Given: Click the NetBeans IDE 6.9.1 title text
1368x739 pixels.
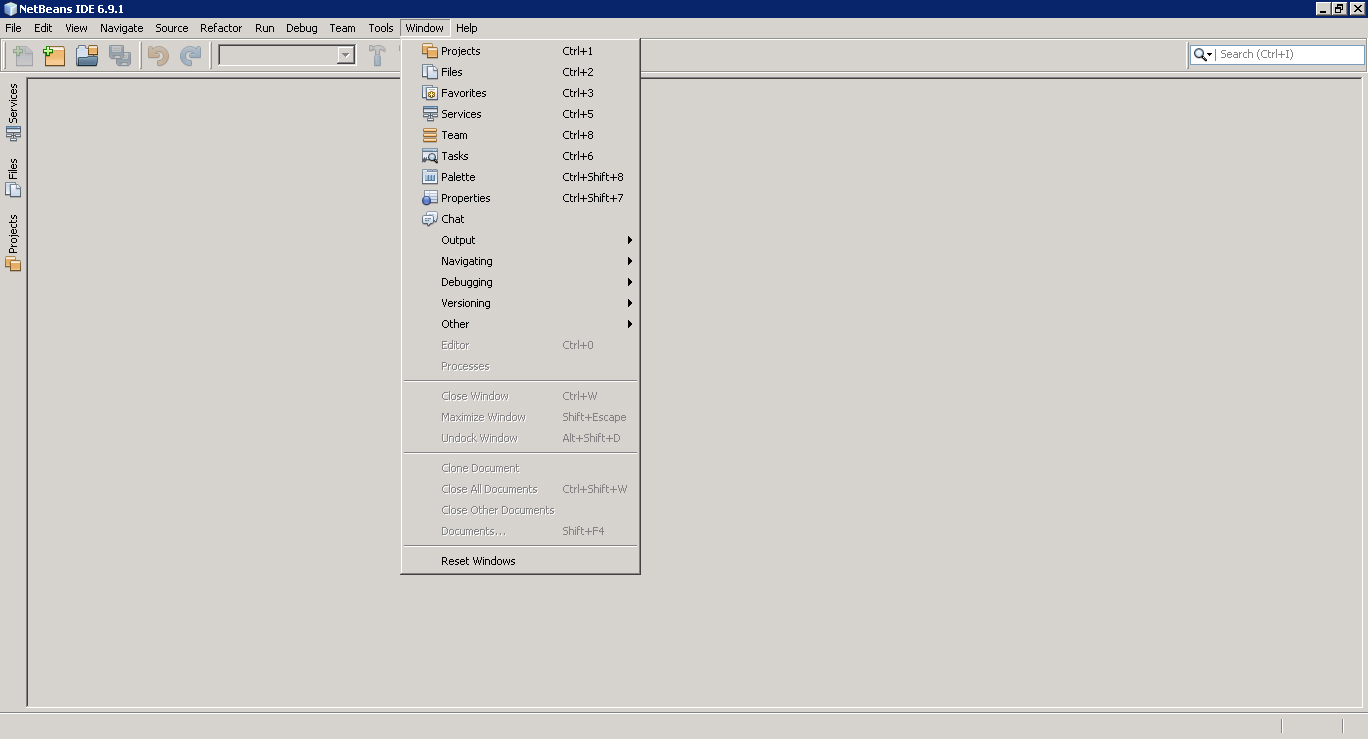Looking at the screenshot, I should point(71,9).
